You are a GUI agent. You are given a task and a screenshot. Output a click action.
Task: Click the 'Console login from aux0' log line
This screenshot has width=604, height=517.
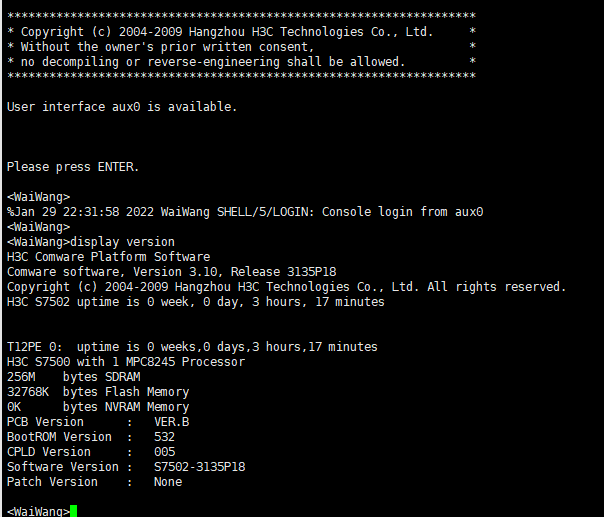pyautogui.click(x=245, y=212)
